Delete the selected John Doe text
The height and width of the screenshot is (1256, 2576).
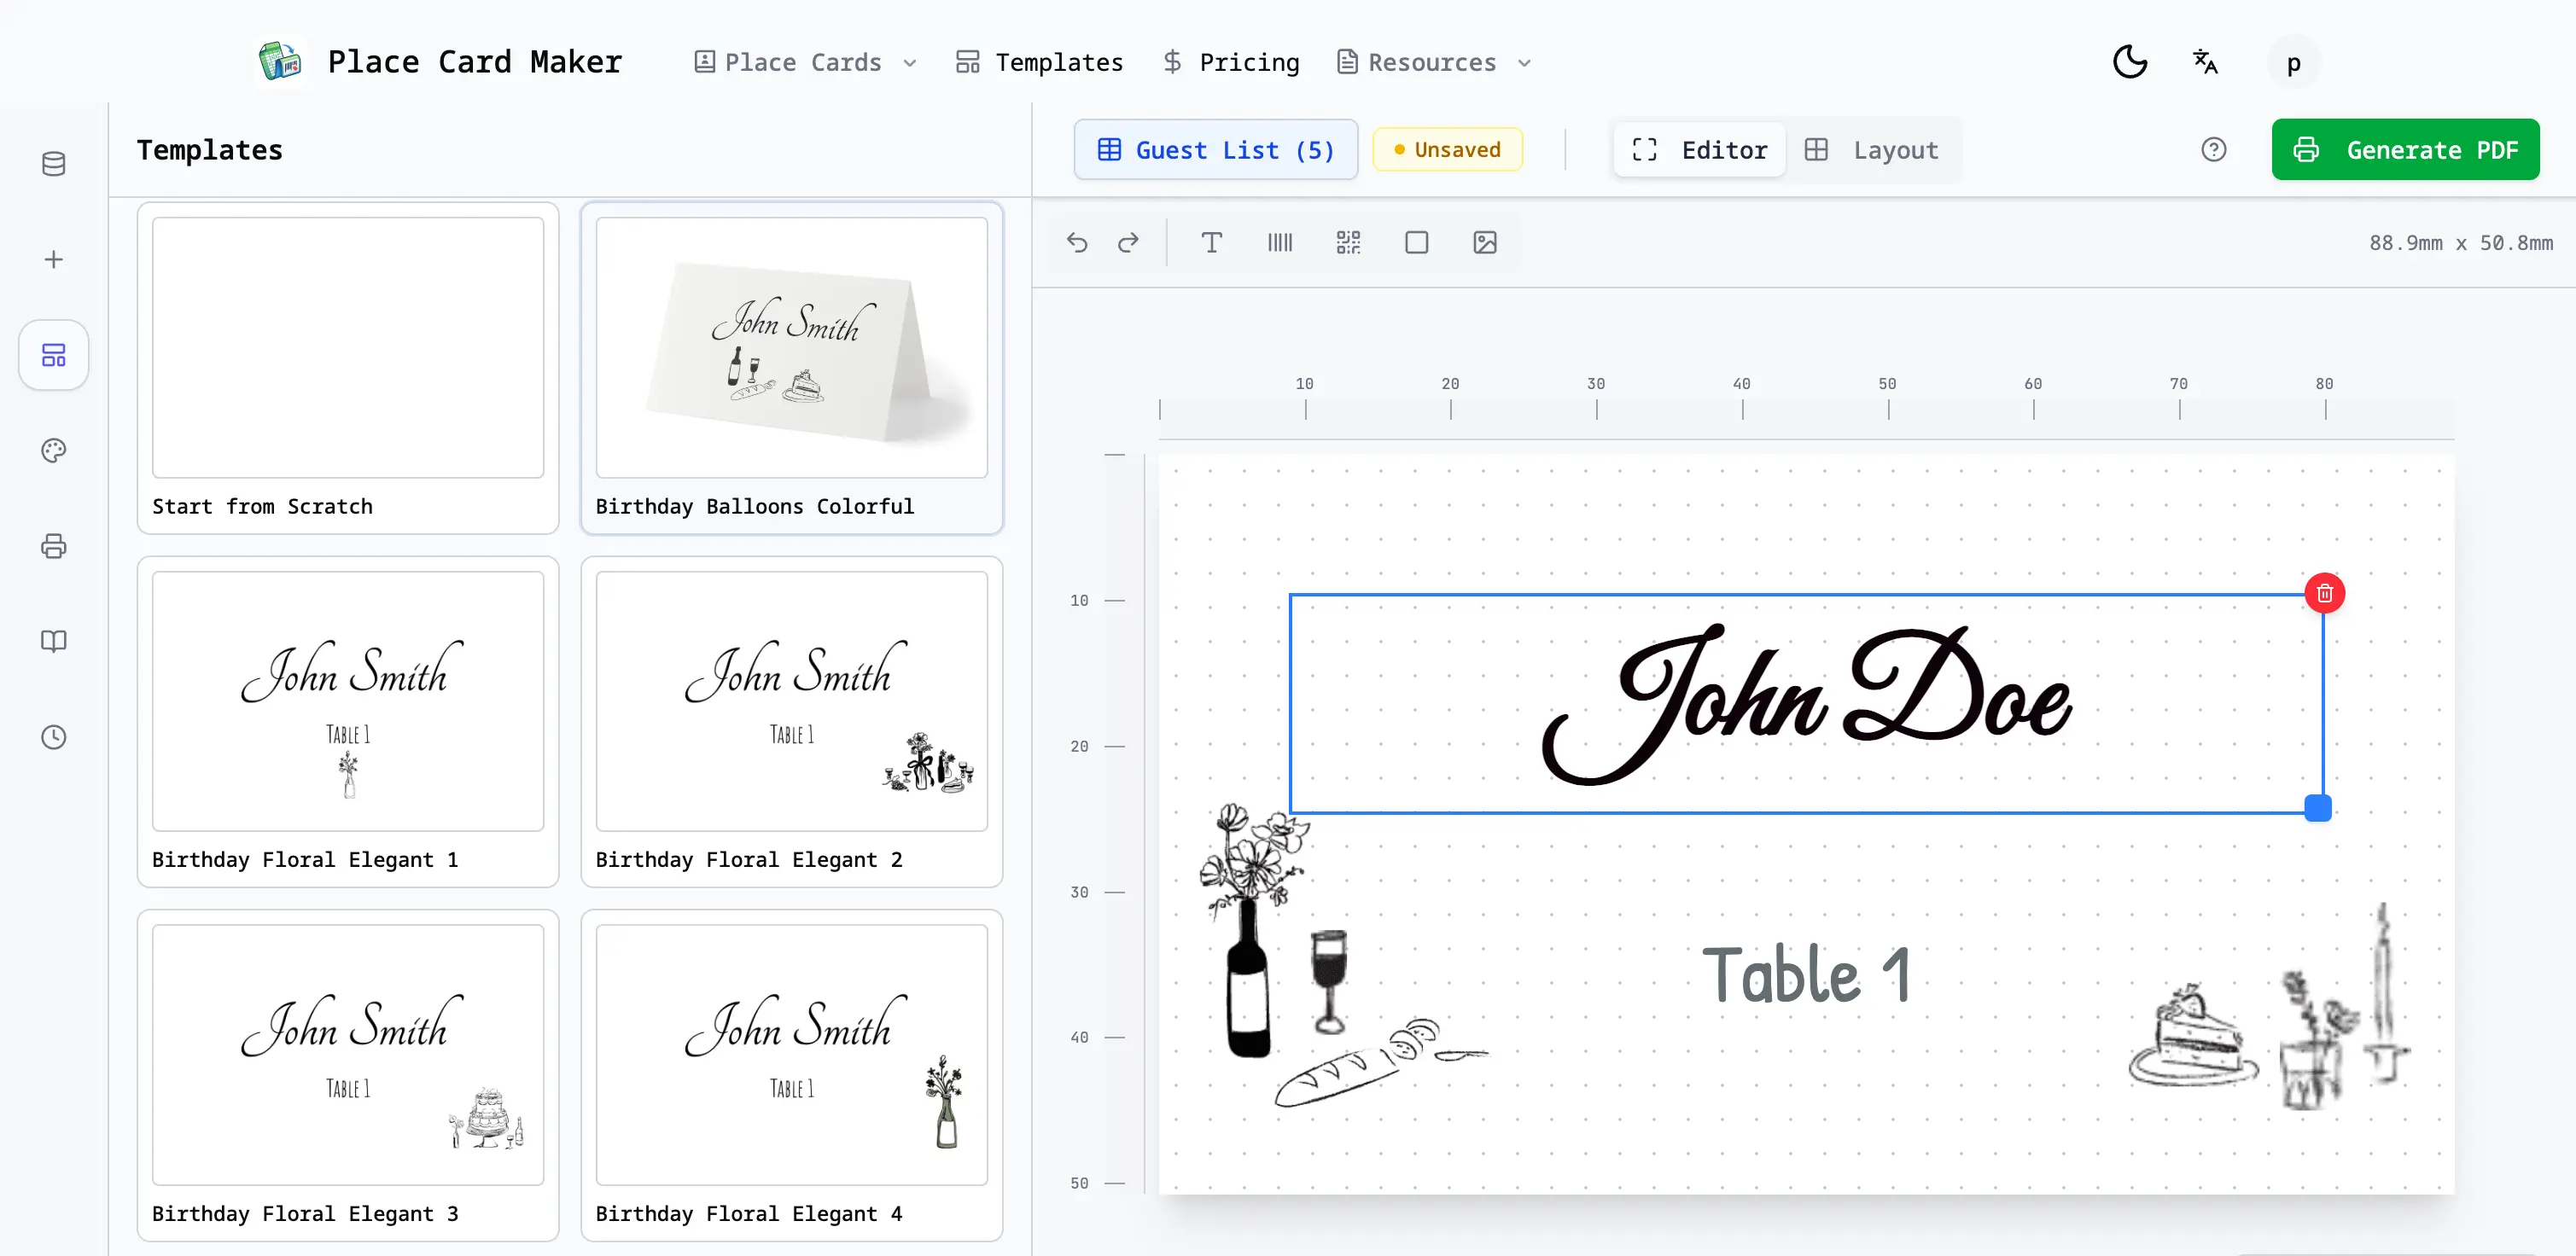tap(2324, 592)
